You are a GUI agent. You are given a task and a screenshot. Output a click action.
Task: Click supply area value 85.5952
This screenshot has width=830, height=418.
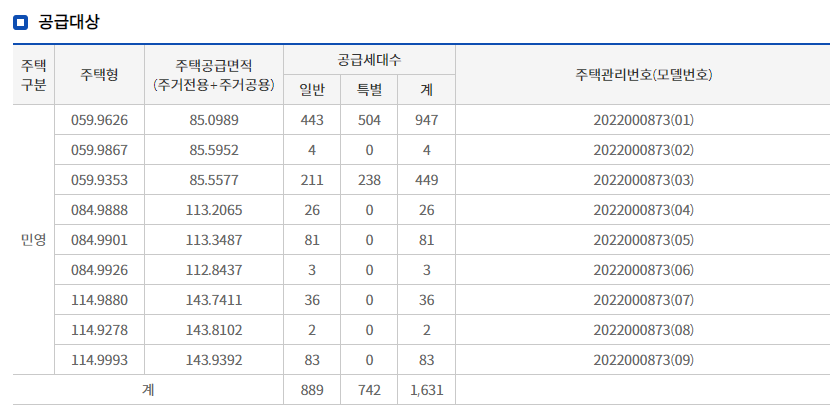[x=214, y=150]
